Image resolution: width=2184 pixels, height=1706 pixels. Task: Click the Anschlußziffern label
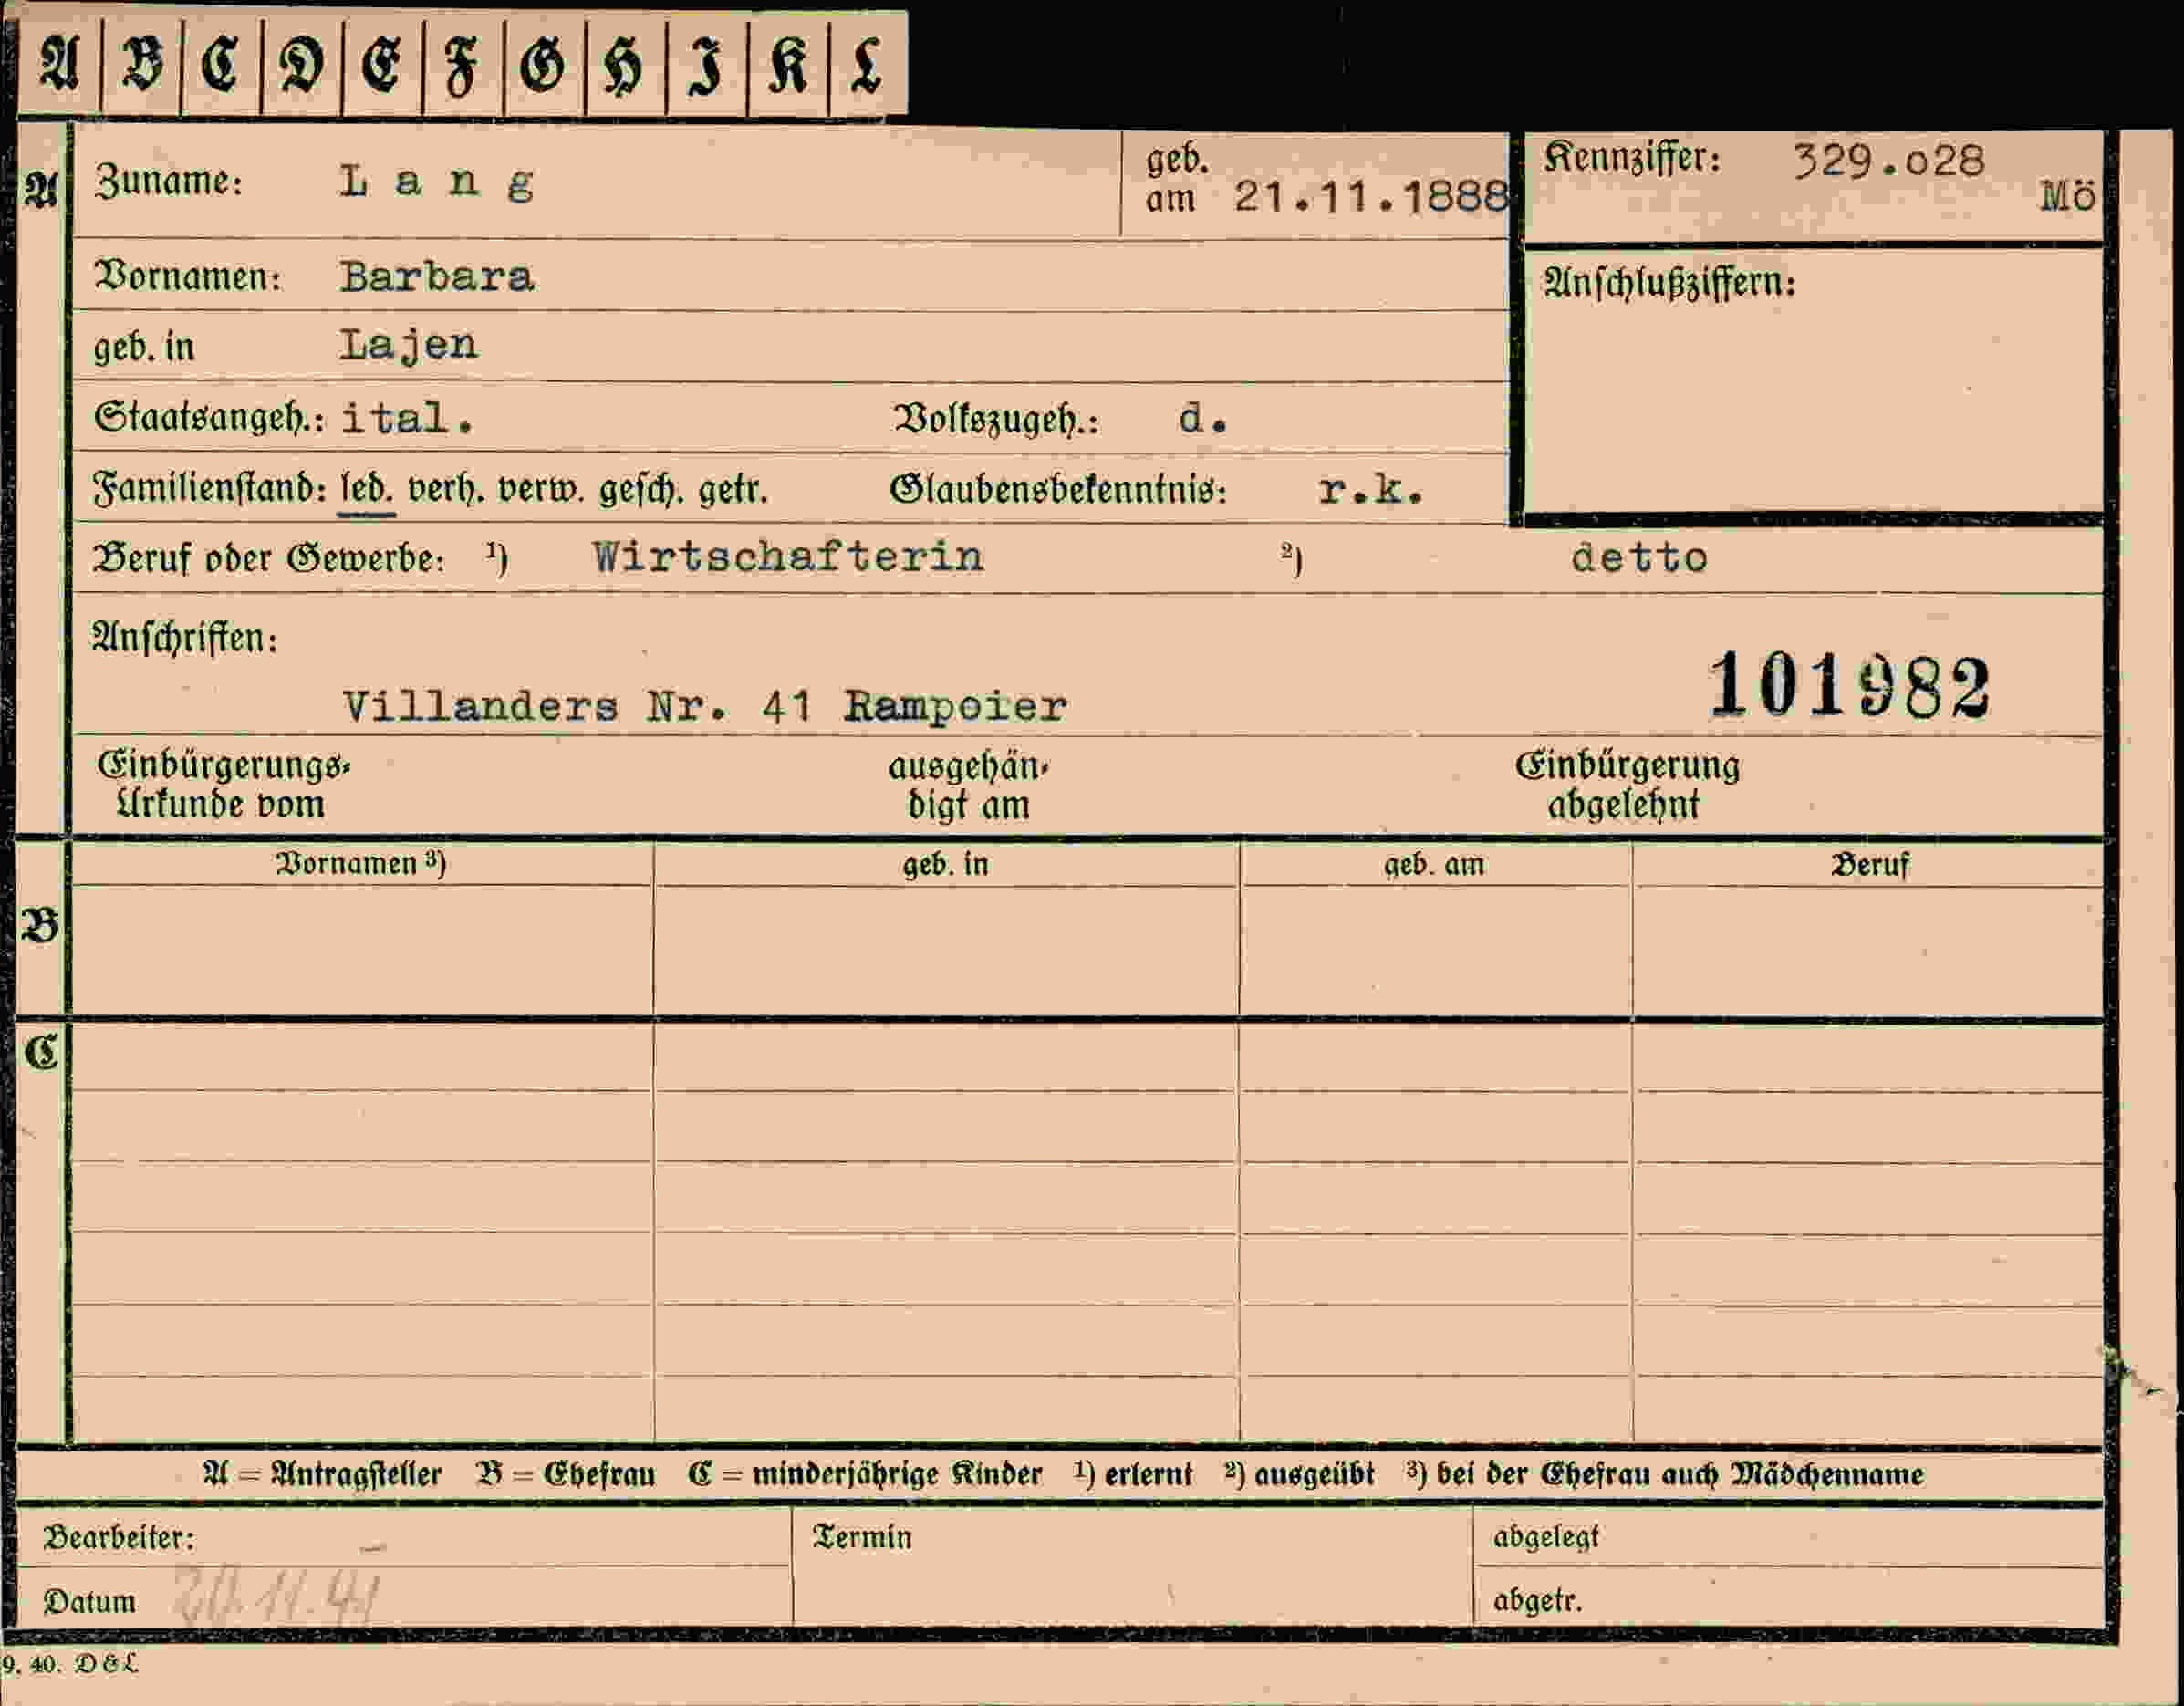tap(1669, 283)
